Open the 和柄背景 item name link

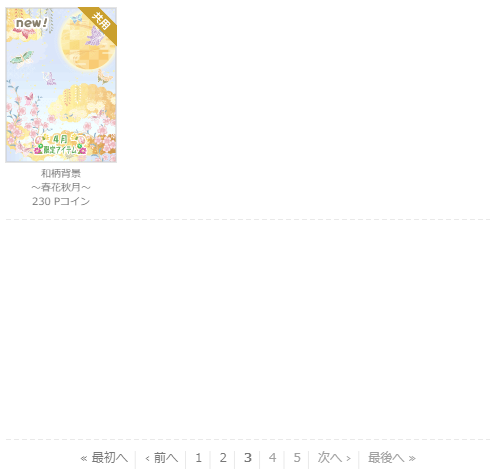61,173
